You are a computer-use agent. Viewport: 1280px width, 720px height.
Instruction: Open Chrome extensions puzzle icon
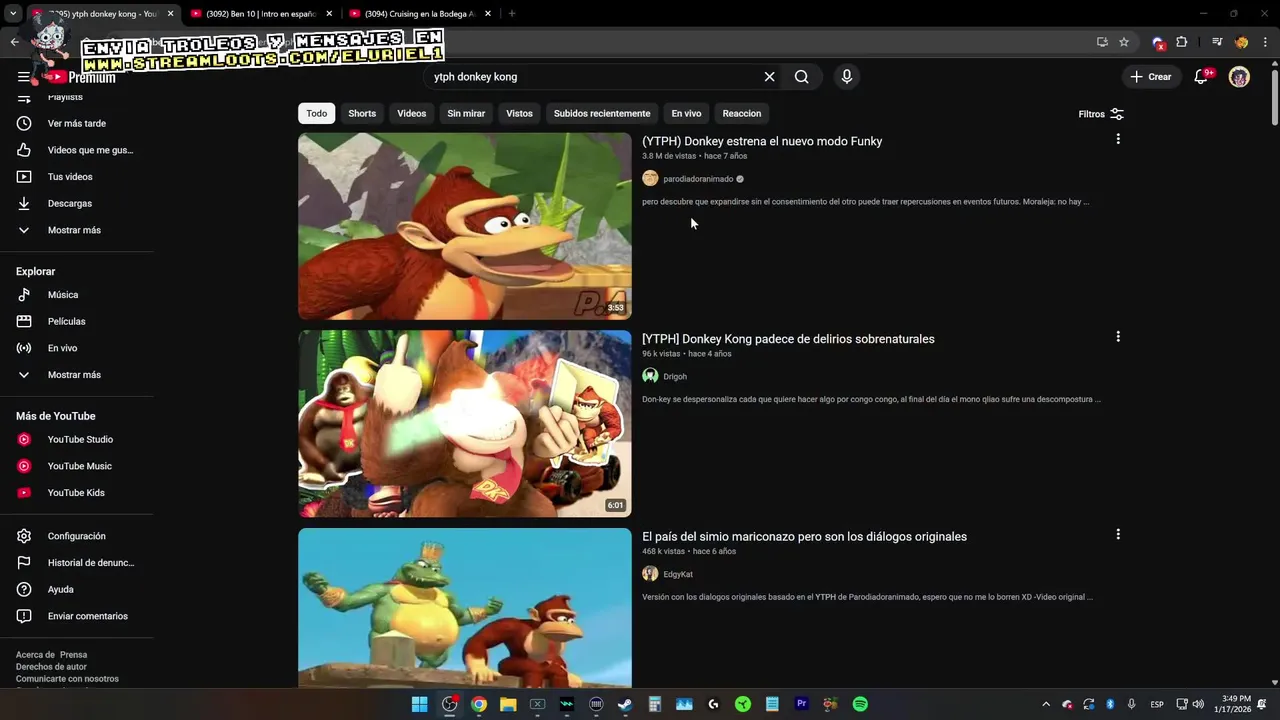[x=1181, y=42]
